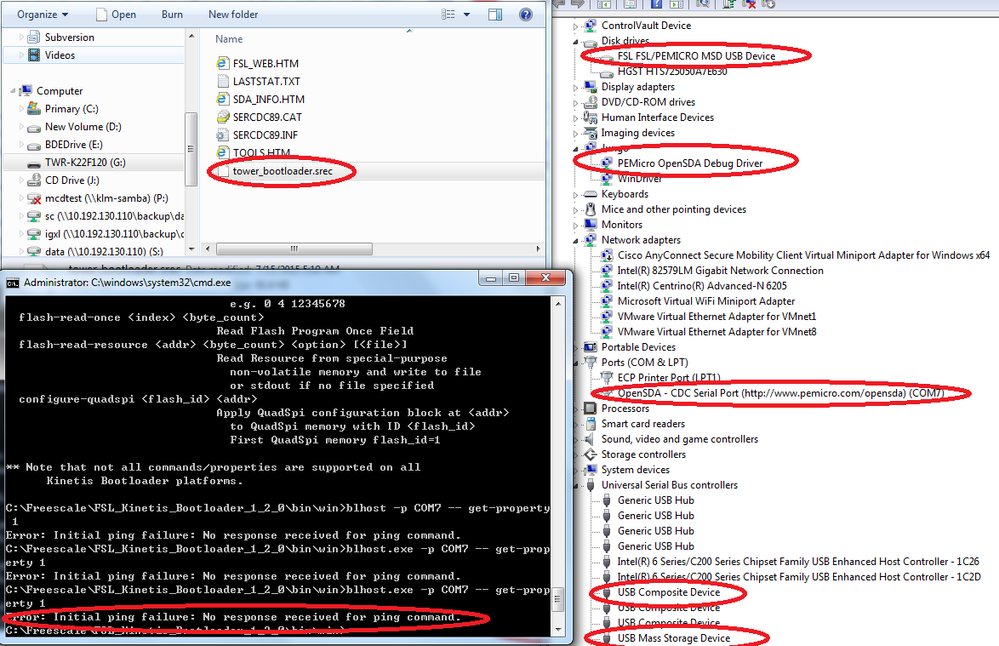Select CD Drive (J:)
This screenshot has height=646, width=999.
[x=72, y=180]
